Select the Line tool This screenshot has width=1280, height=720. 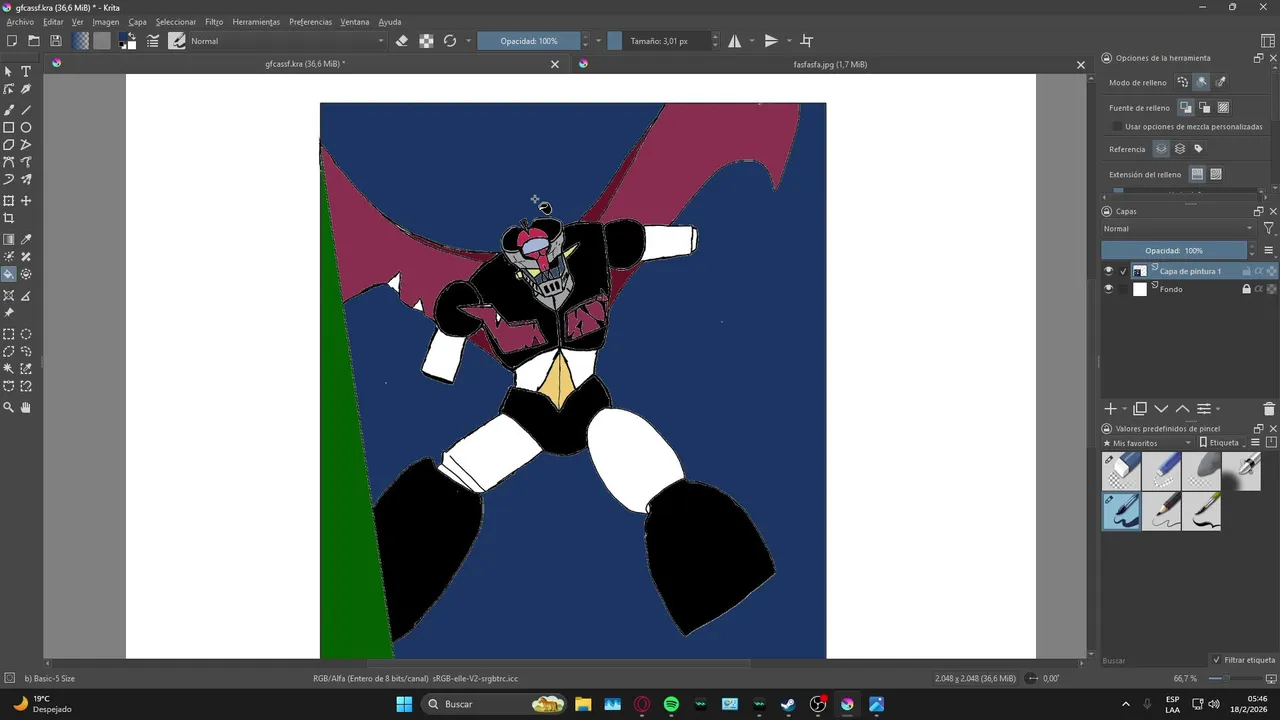tap(26, 110)
